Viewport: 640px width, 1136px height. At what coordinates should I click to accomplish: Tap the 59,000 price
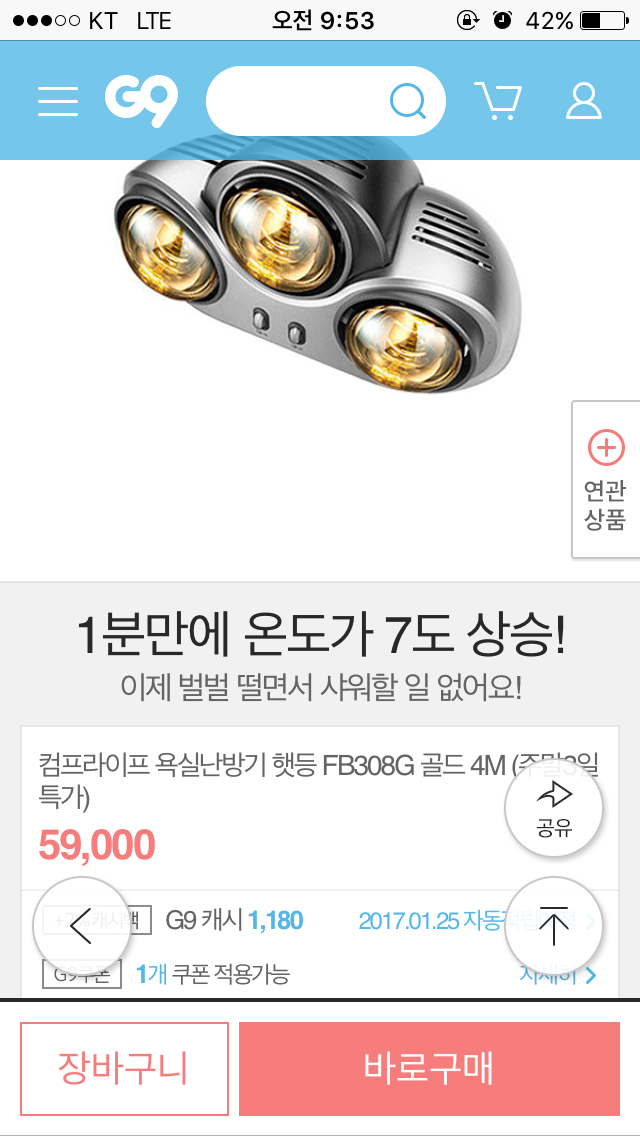tap(96, 844)
